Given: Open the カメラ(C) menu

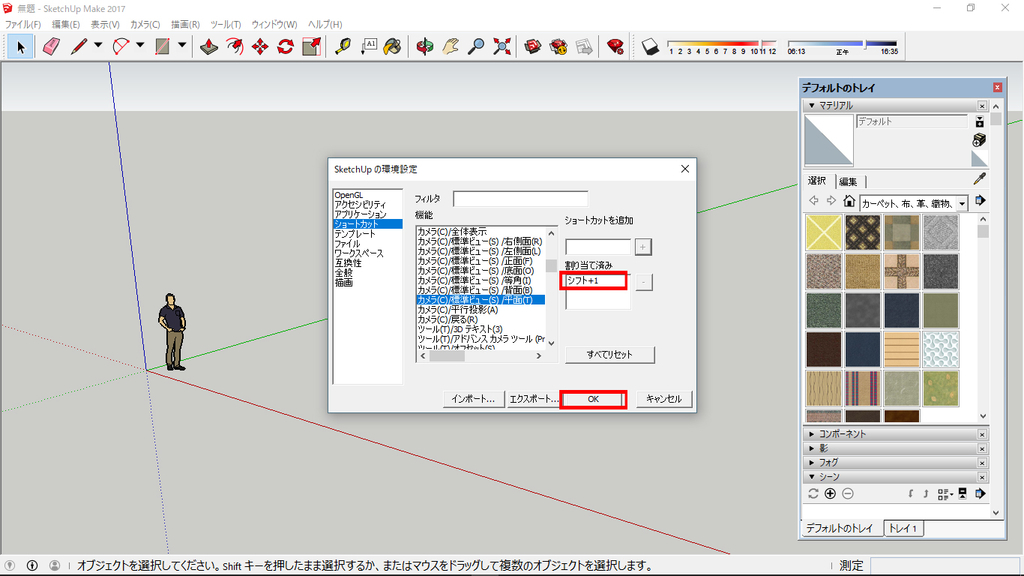Looking at the screenshot, I should click(x=145, y=24).
